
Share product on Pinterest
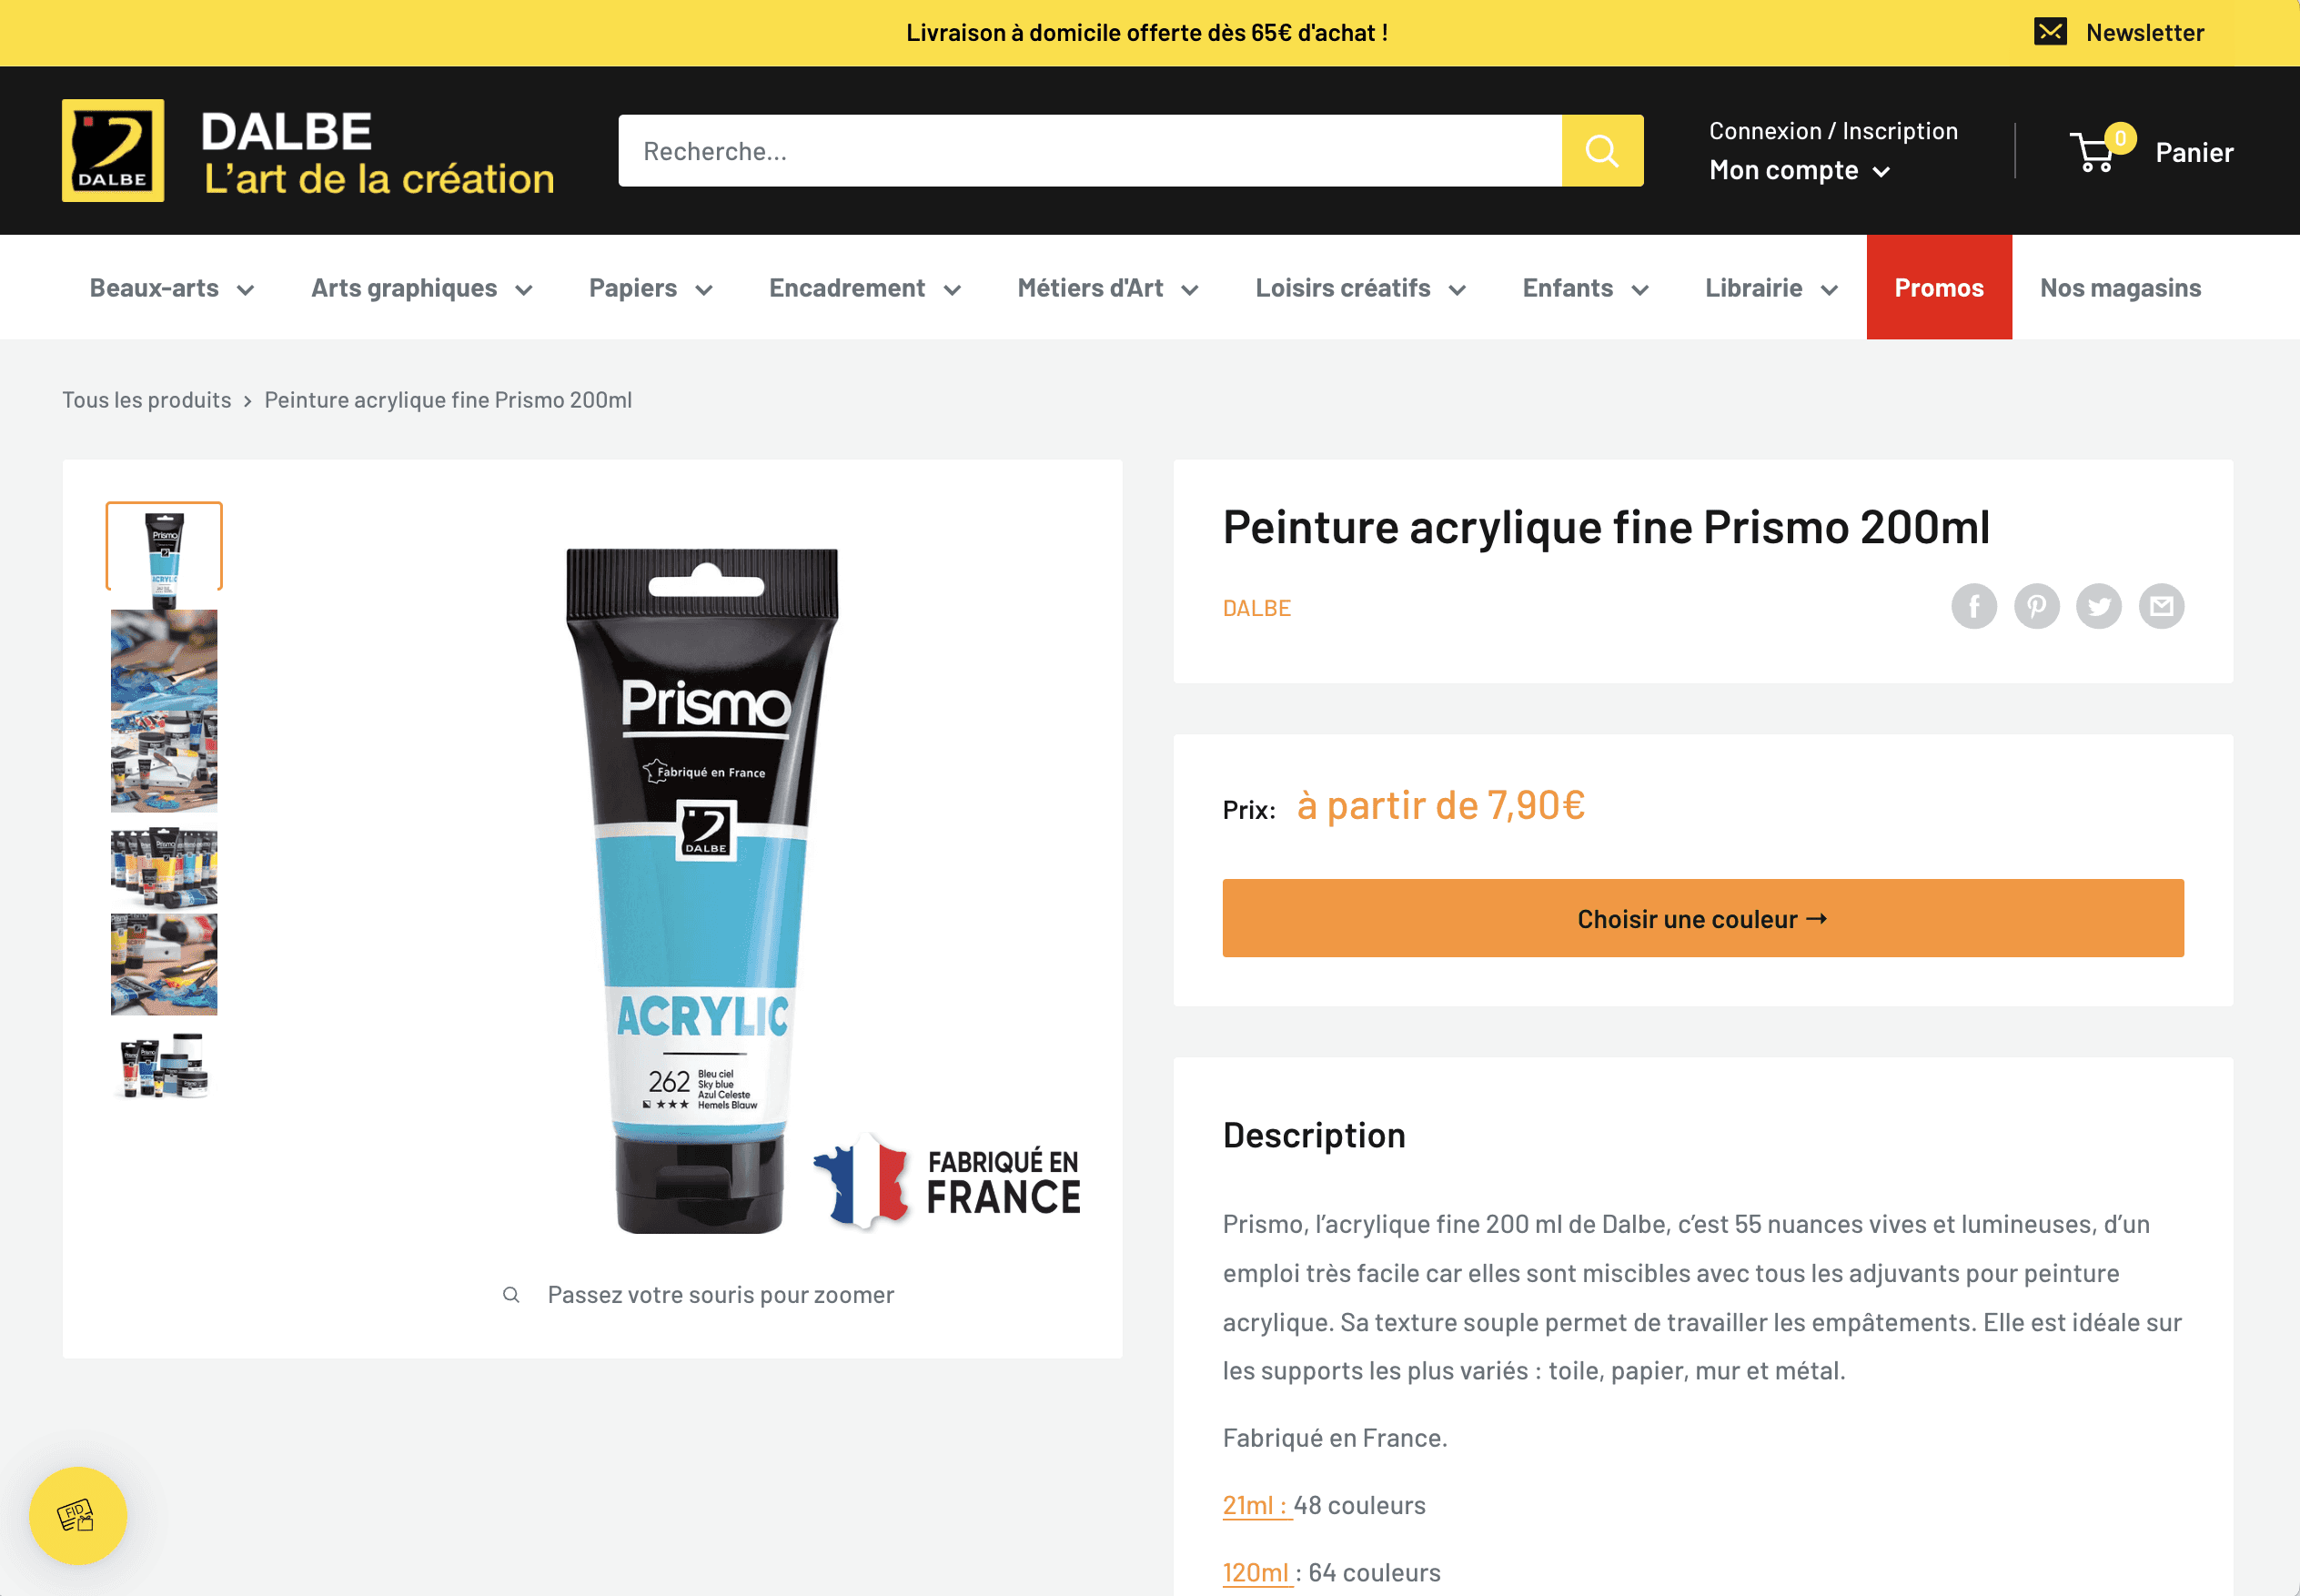click(x=2036, y=606)
